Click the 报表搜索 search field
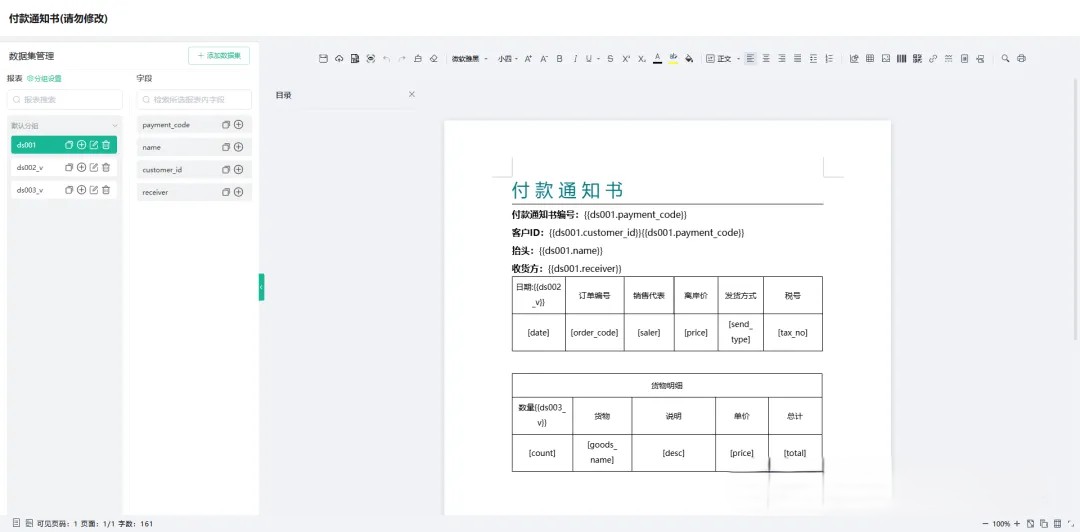1080x532 pixels. (66, 100)
